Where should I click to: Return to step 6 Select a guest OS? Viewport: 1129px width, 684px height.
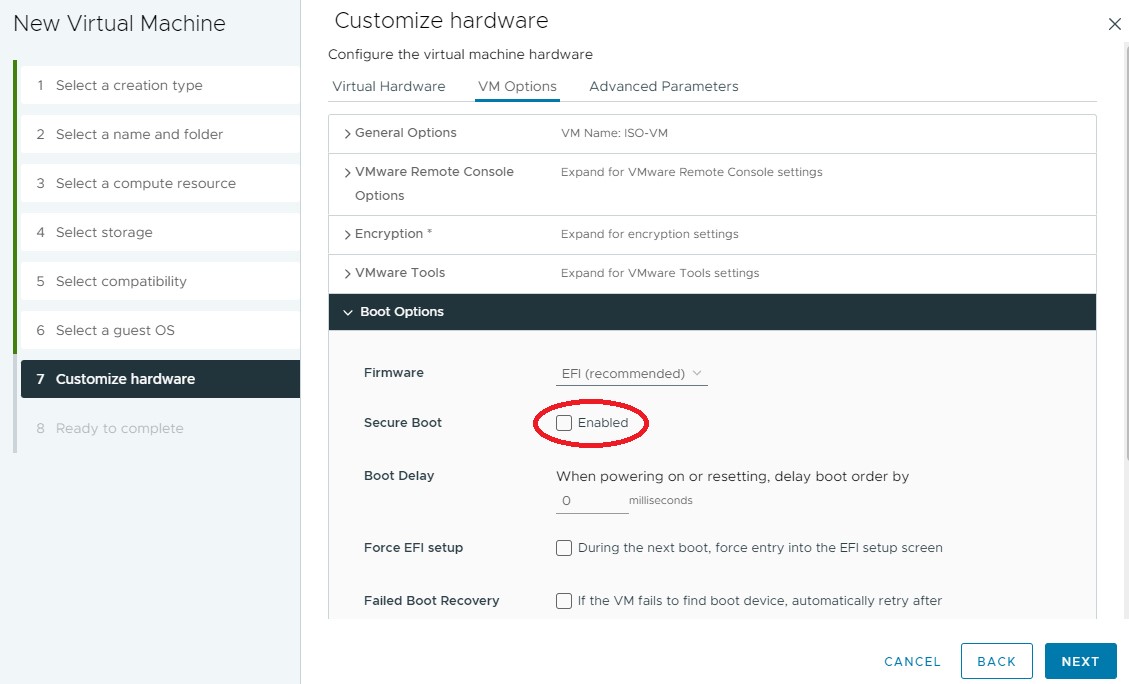[115, 330]
